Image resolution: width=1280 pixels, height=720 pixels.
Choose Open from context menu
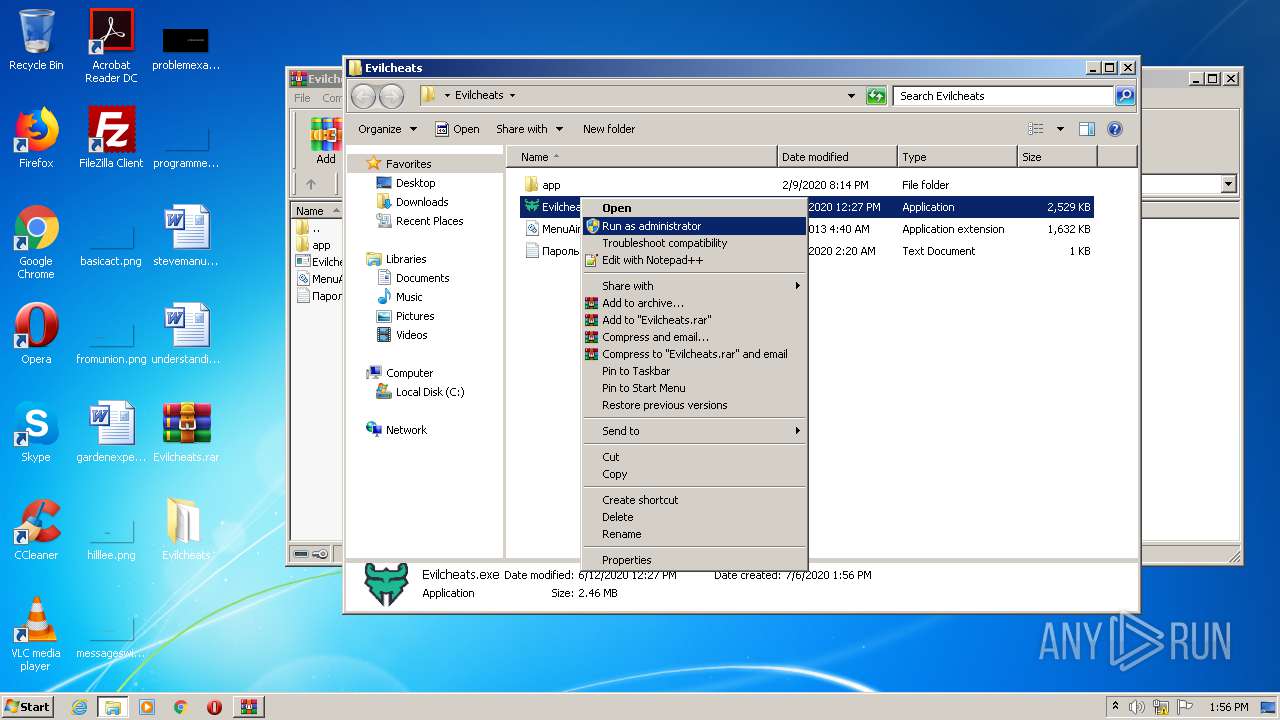(x=695, y=208)
